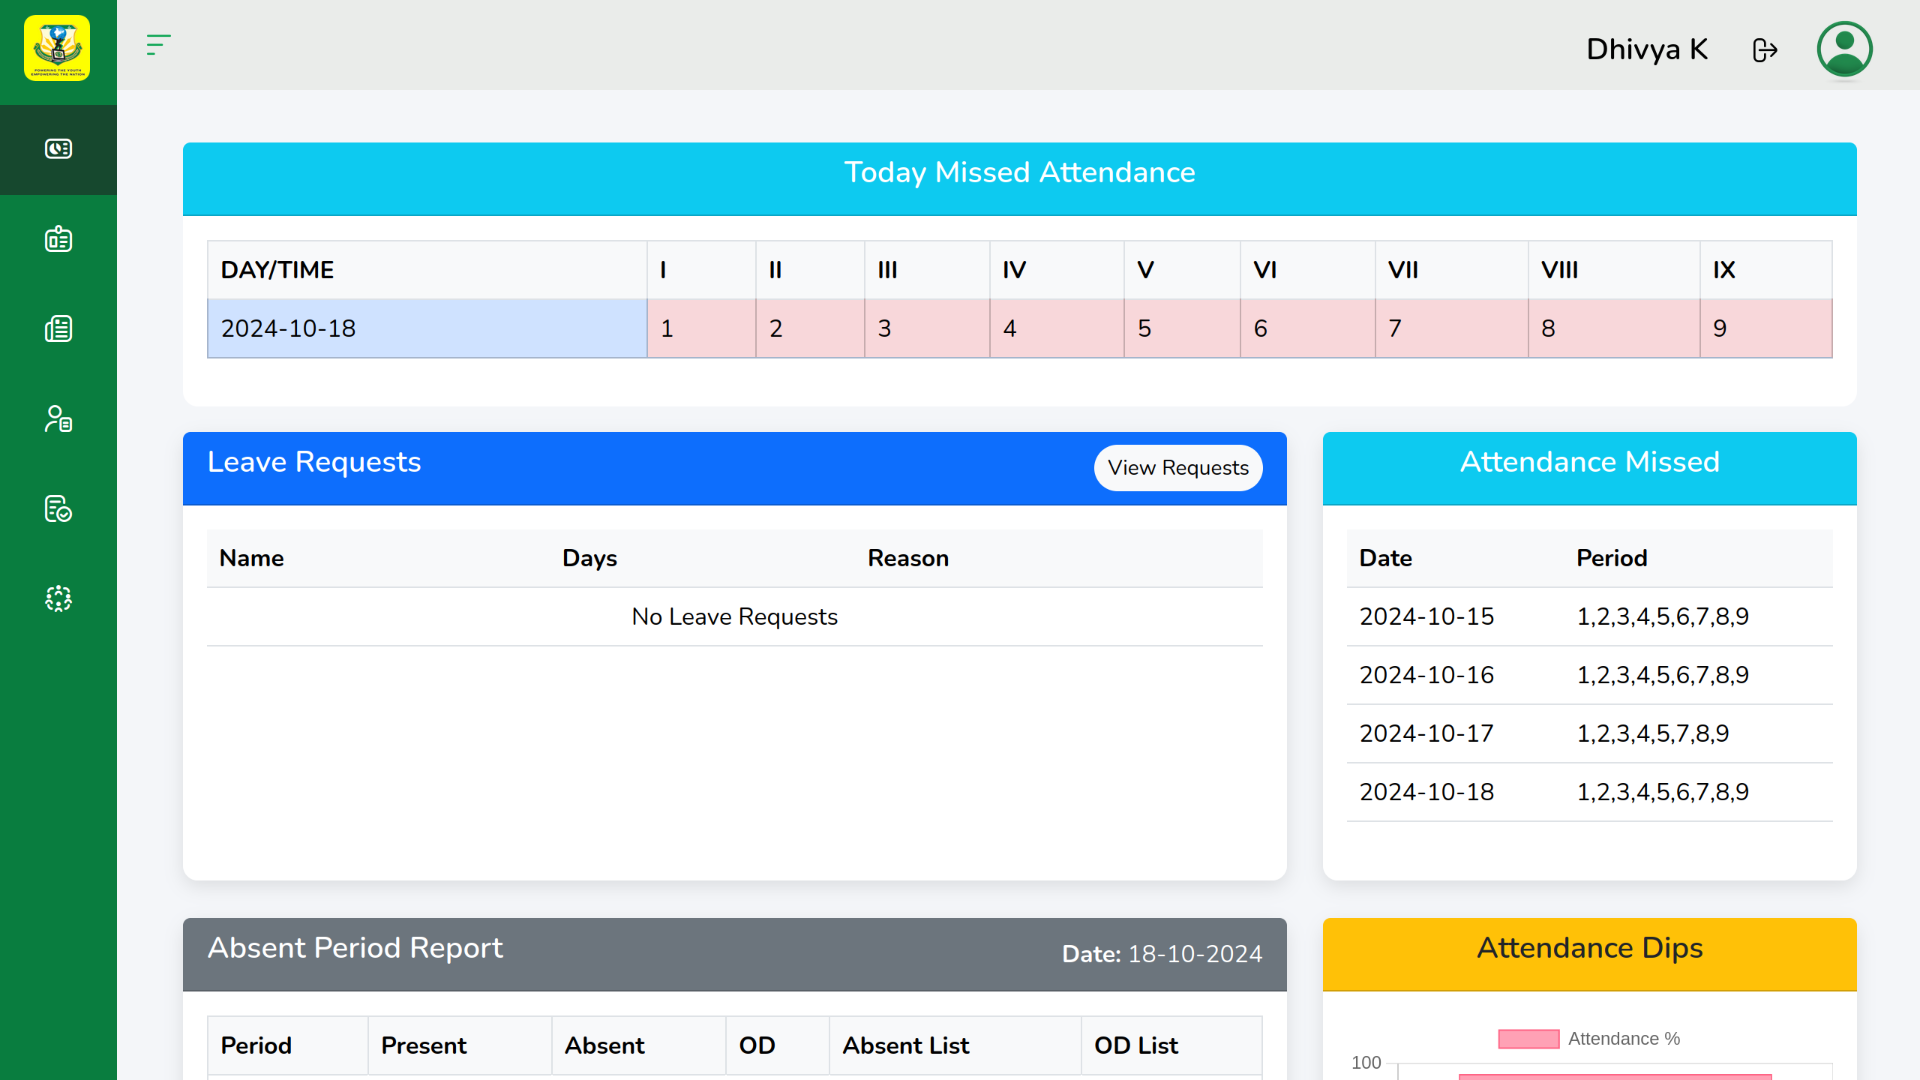Select the username Dhivya K in header
The height and width of the screenshot is (1080, 1920).
coord(1646,49)
